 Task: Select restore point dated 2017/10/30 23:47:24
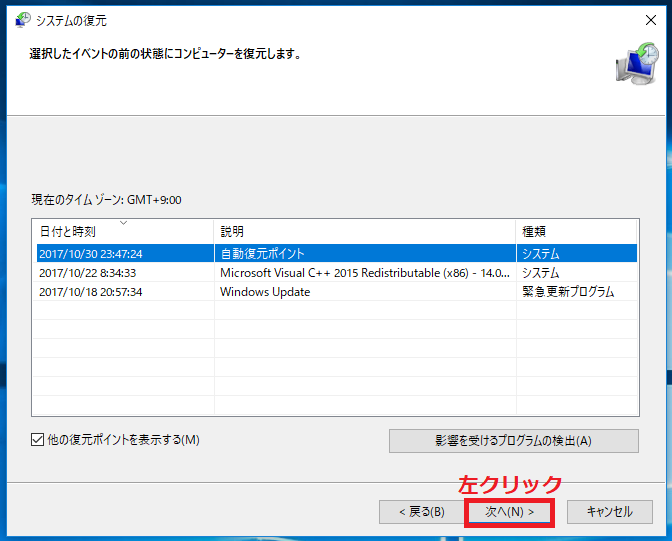337,253
